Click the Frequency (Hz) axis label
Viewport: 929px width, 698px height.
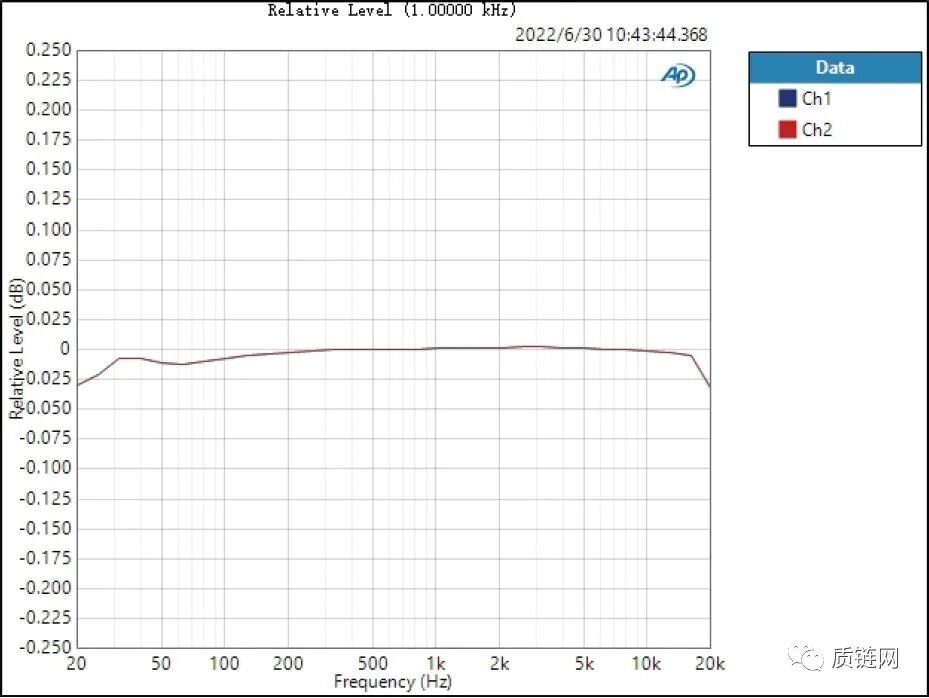(392, 681)
